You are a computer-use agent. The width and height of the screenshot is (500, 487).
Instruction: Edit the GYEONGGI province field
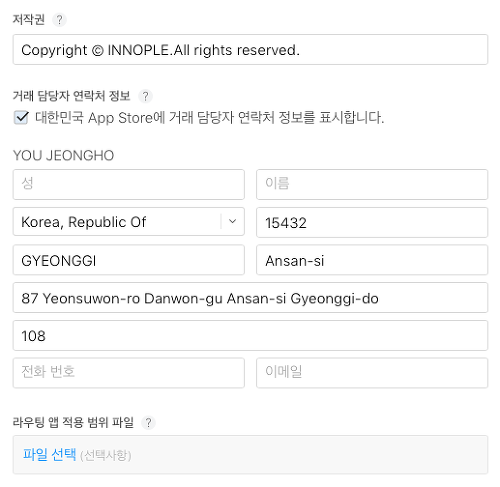tap(129, 260)
